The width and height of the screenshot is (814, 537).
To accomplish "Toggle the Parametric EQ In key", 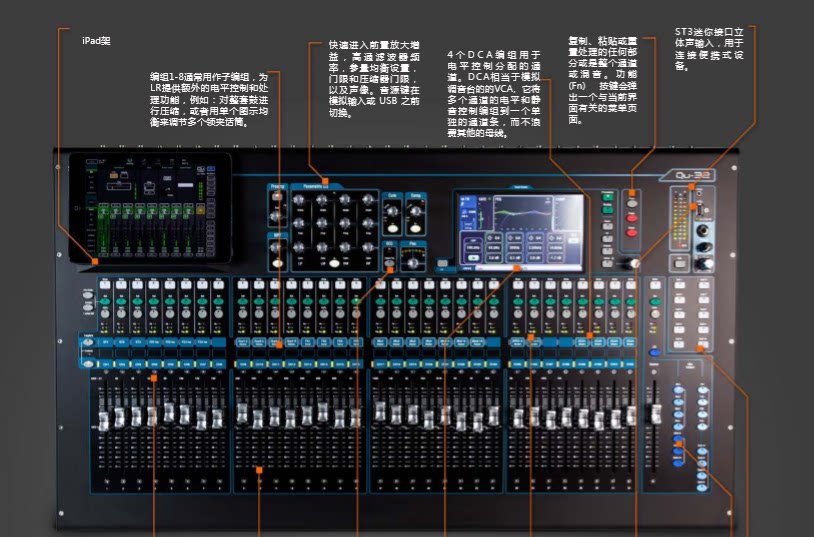I will pyautogui.click(x=334, y=263).
